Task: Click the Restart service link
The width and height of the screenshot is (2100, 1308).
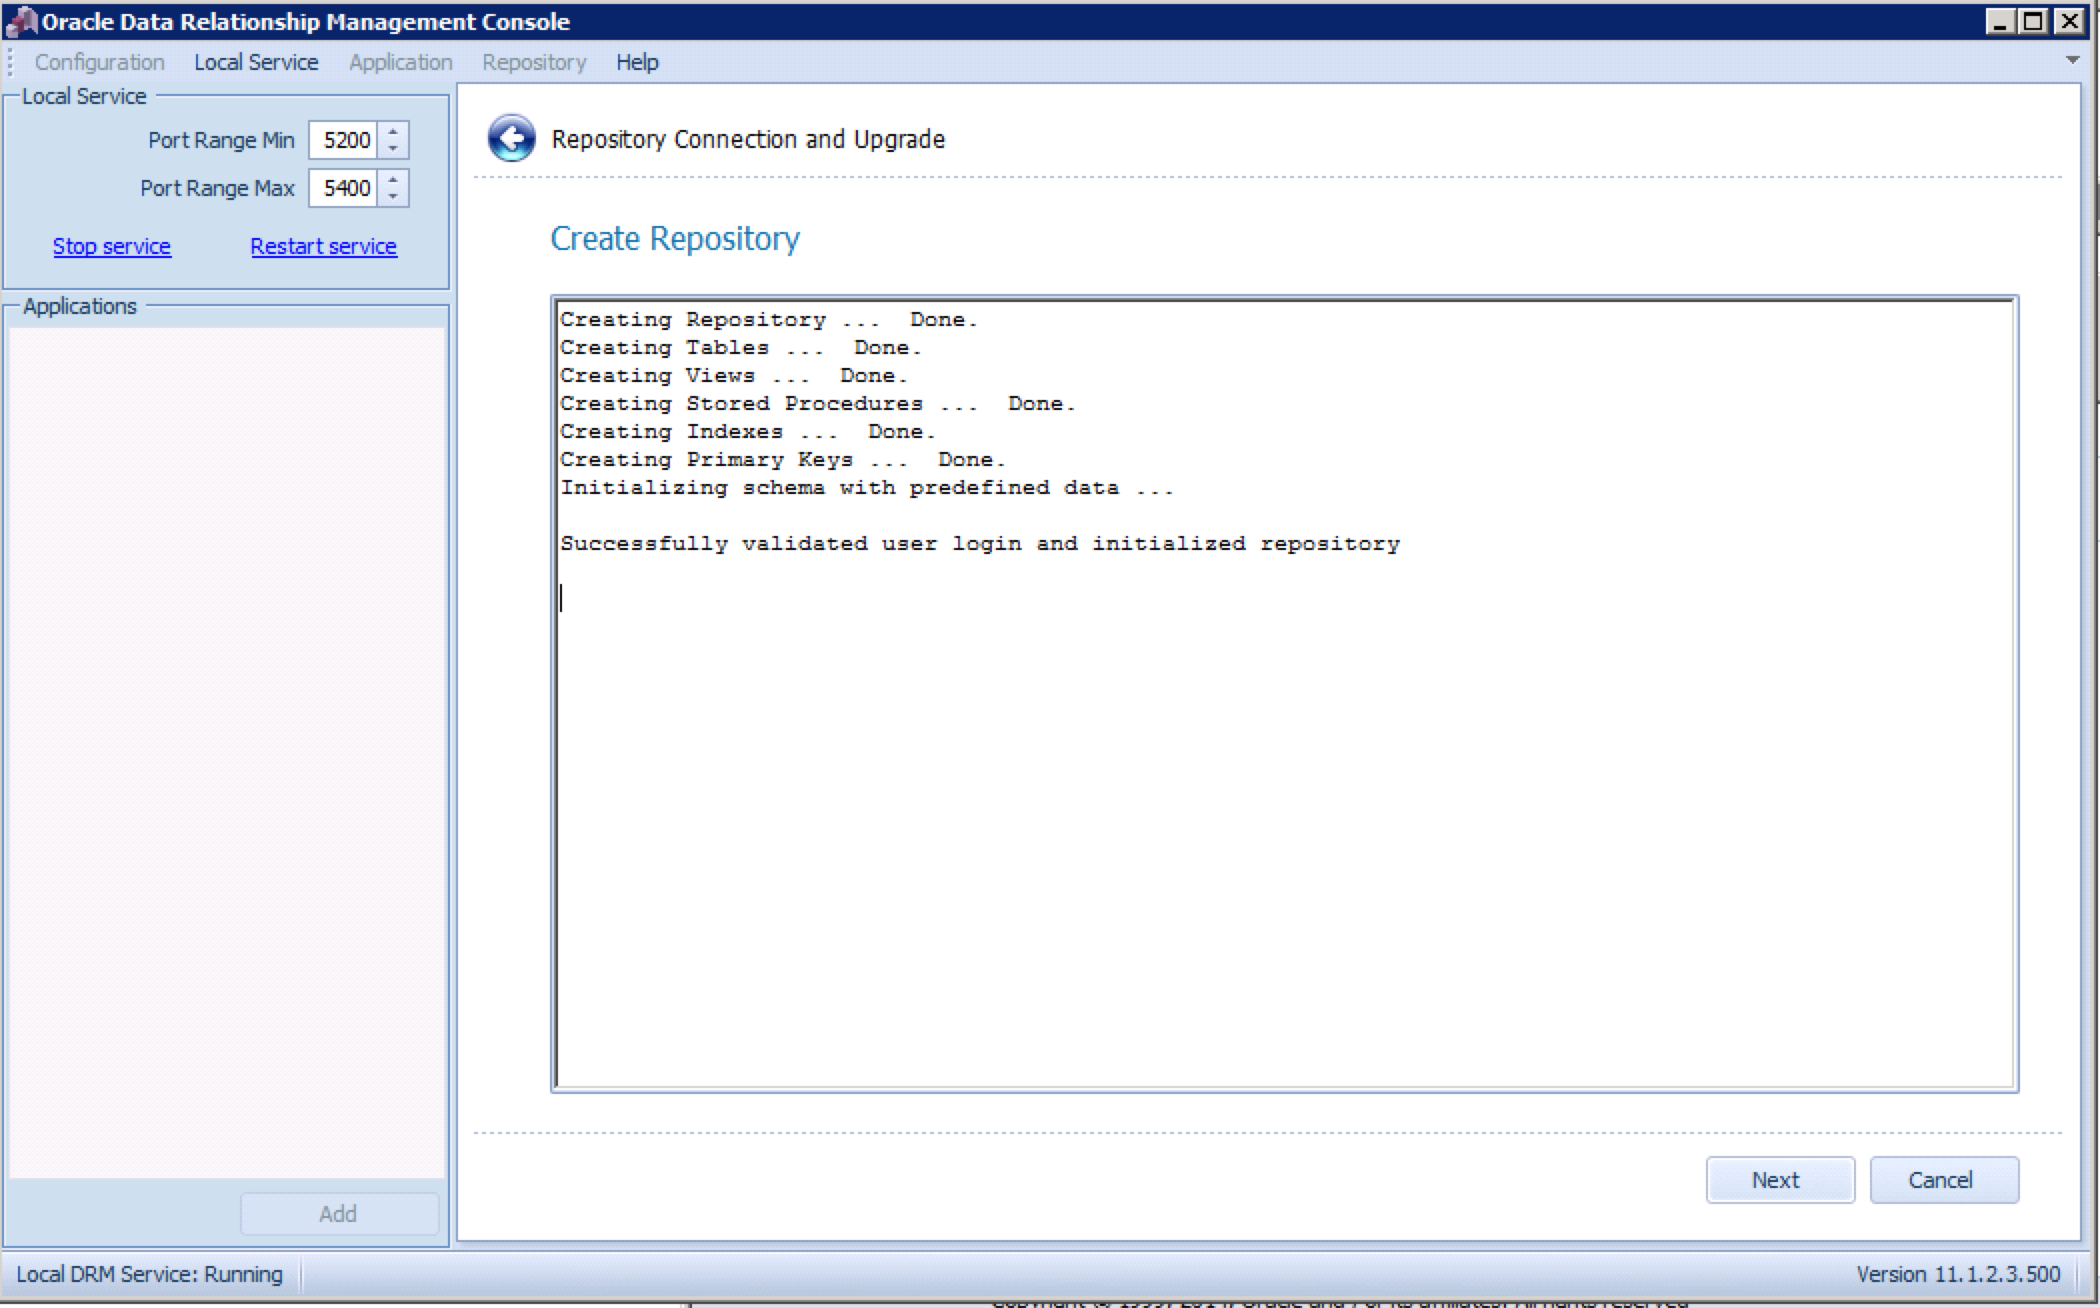Action: point(323,246)
